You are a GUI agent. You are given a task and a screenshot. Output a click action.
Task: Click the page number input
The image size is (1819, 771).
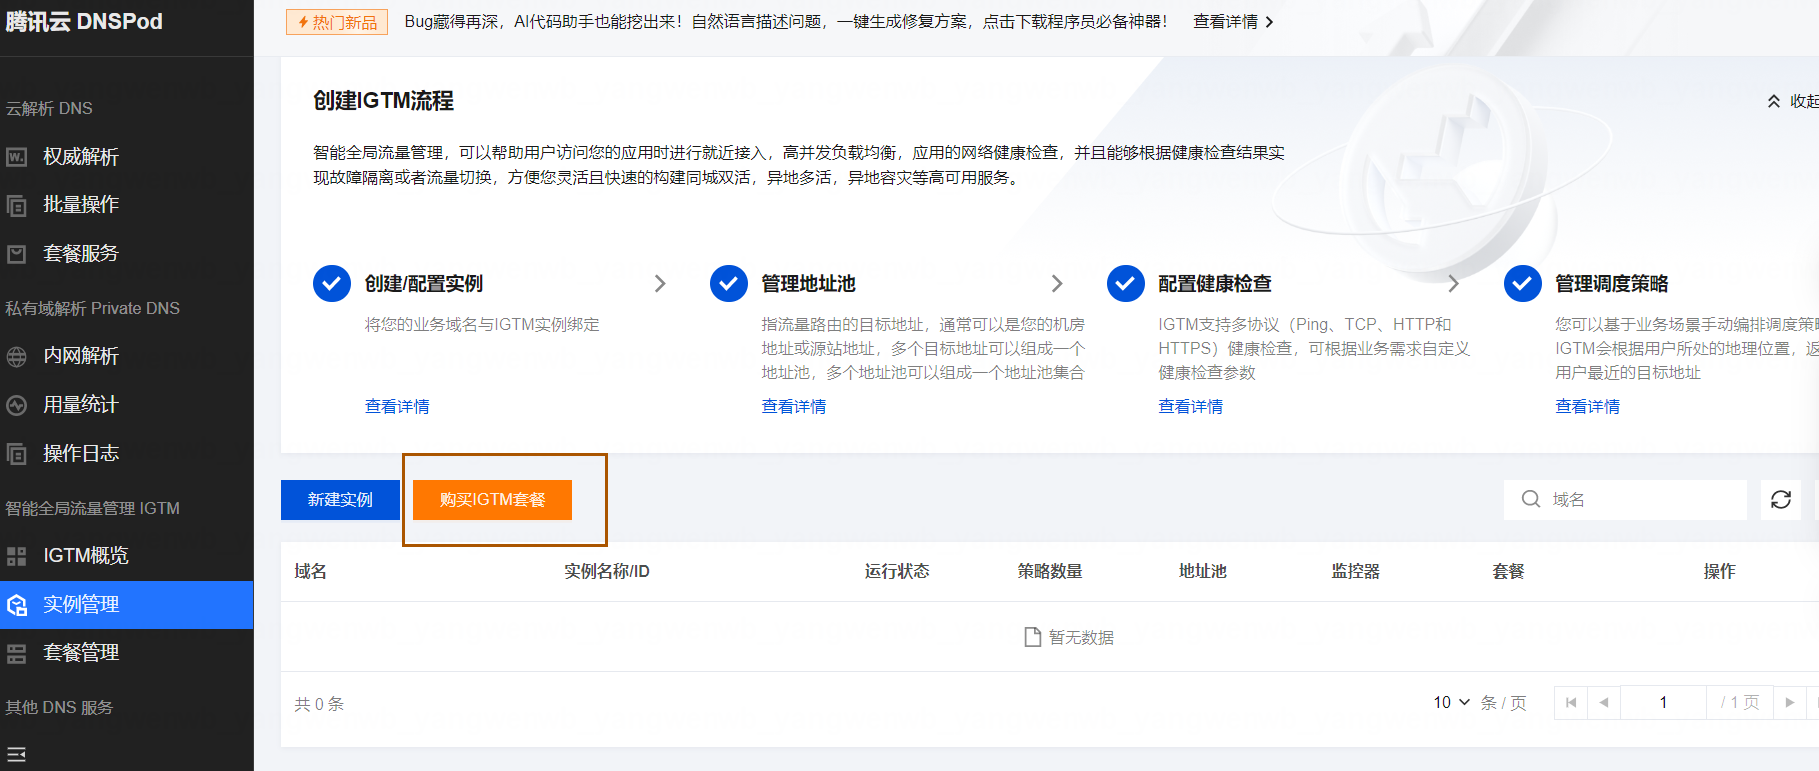(1663, 703)
